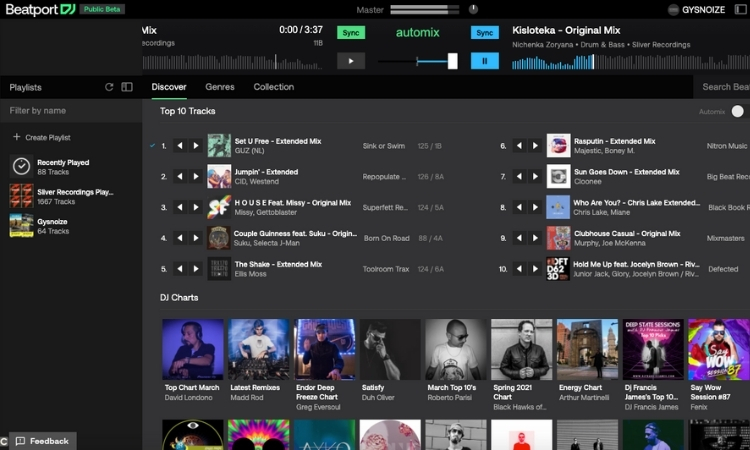750x450 pixels.
Task: Open the Collection tab
Action: click(274, 87)
